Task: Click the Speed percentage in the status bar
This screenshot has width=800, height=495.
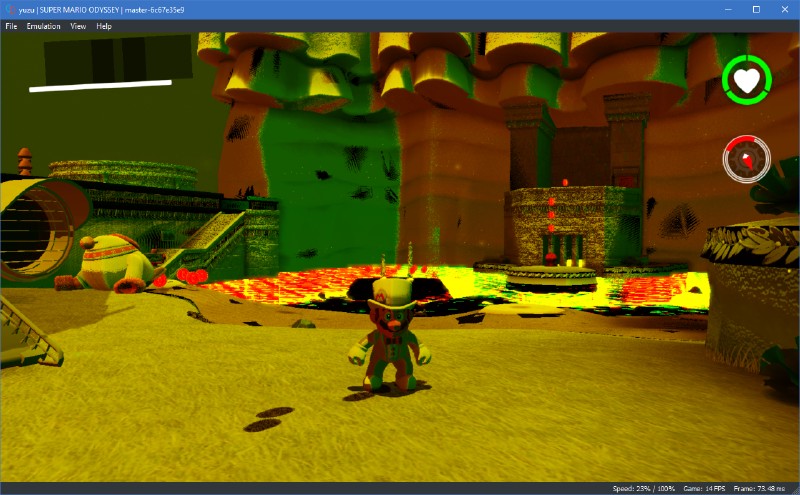Action: (x=643, y=488)
